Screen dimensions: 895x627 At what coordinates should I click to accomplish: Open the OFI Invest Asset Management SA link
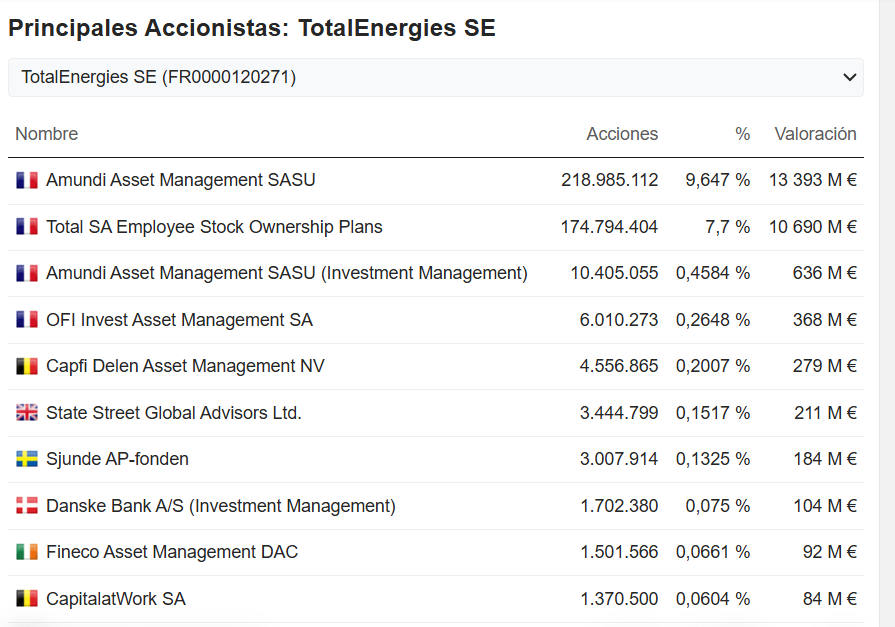point(179,320)
